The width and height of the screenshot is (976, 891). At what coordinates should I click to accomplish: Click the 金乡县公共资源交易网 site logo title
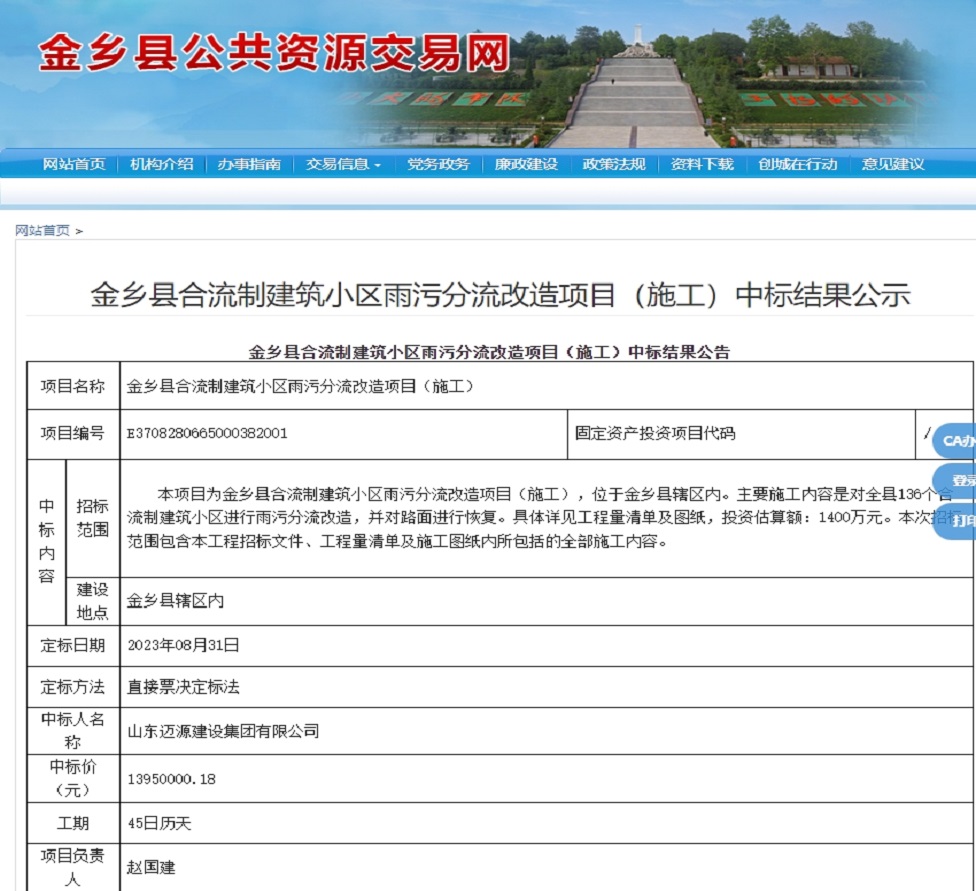point(274,53)
